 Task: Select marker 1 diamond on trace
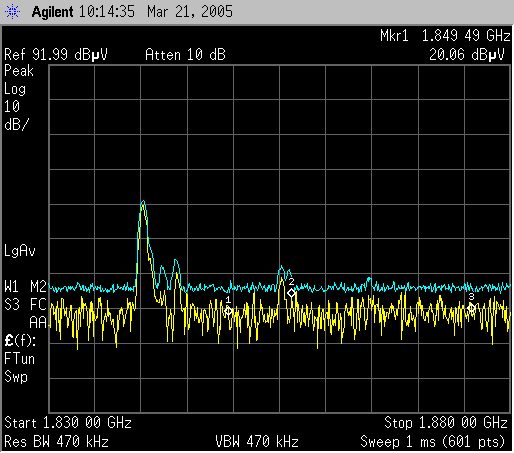[x=228, y=311]
